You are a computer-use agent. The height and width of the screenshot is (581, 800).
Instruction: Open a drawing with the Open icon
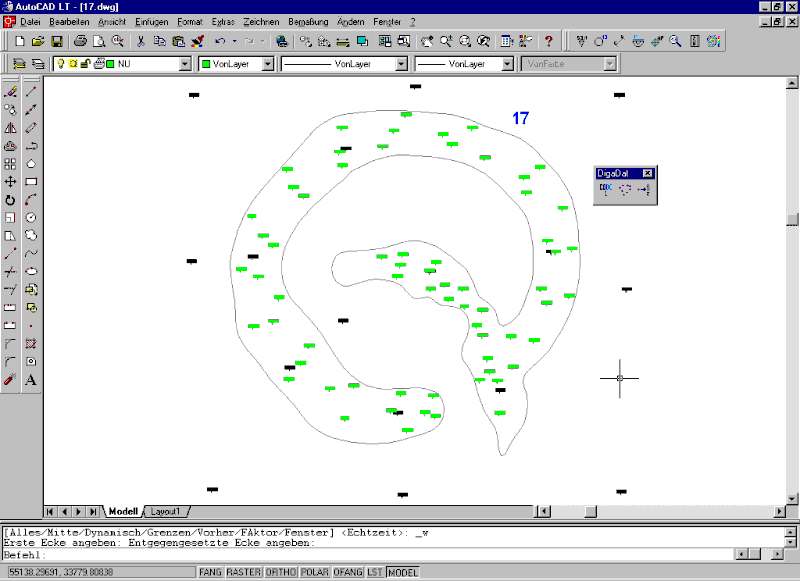(38, 41)
